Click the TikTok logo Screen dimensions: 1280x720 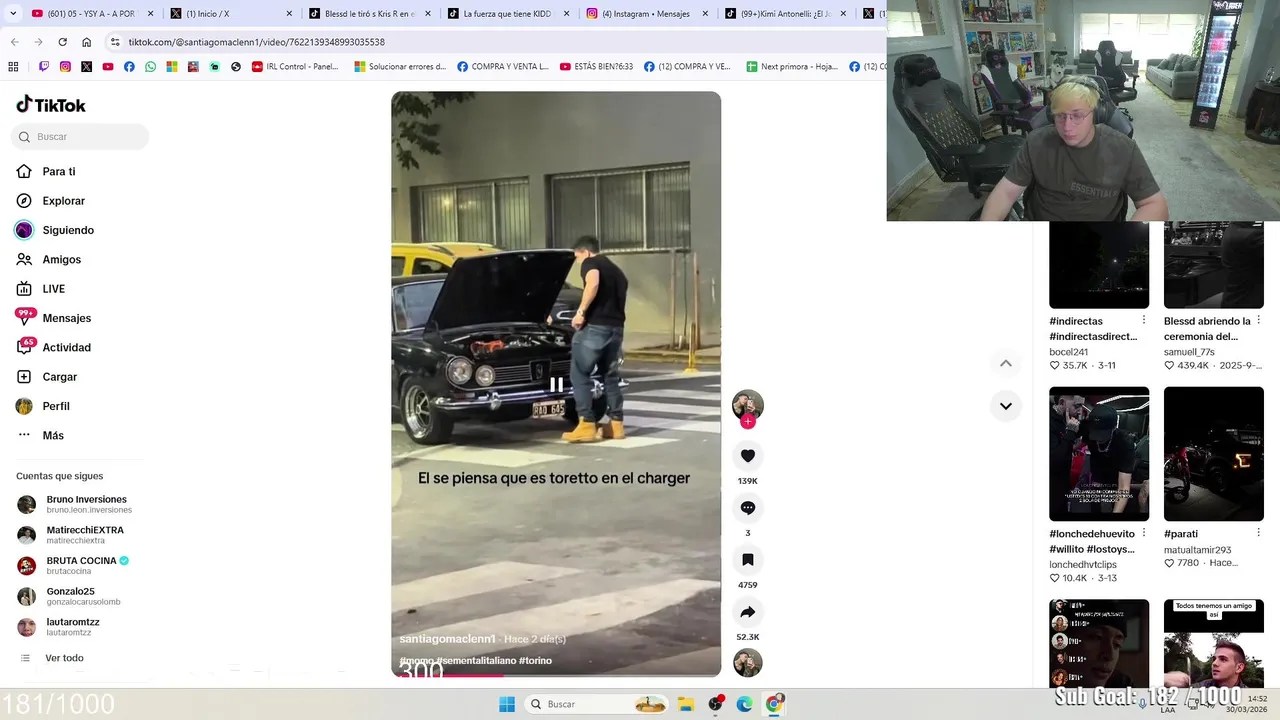pyautogui.click(x=51, y=105)
